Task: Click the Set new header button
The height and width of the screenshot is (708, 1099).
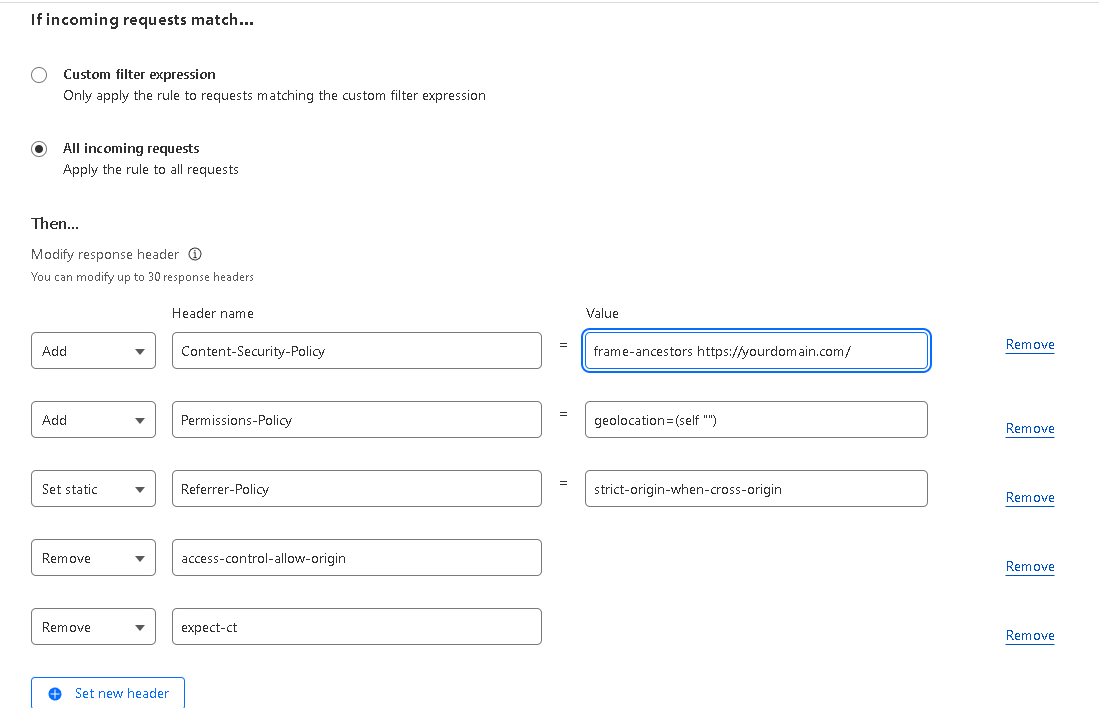Action: [107, 693]
